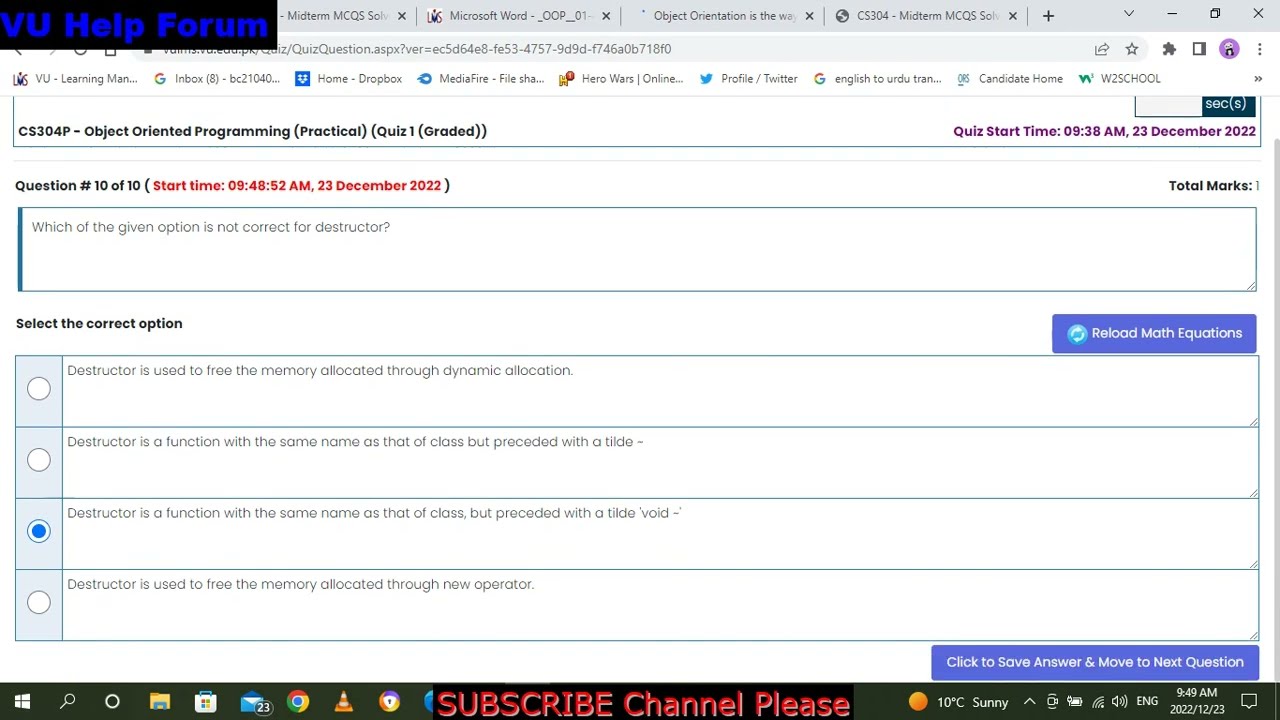Close the last CS304 Midterm MCQS tab

click(1012, 16)
